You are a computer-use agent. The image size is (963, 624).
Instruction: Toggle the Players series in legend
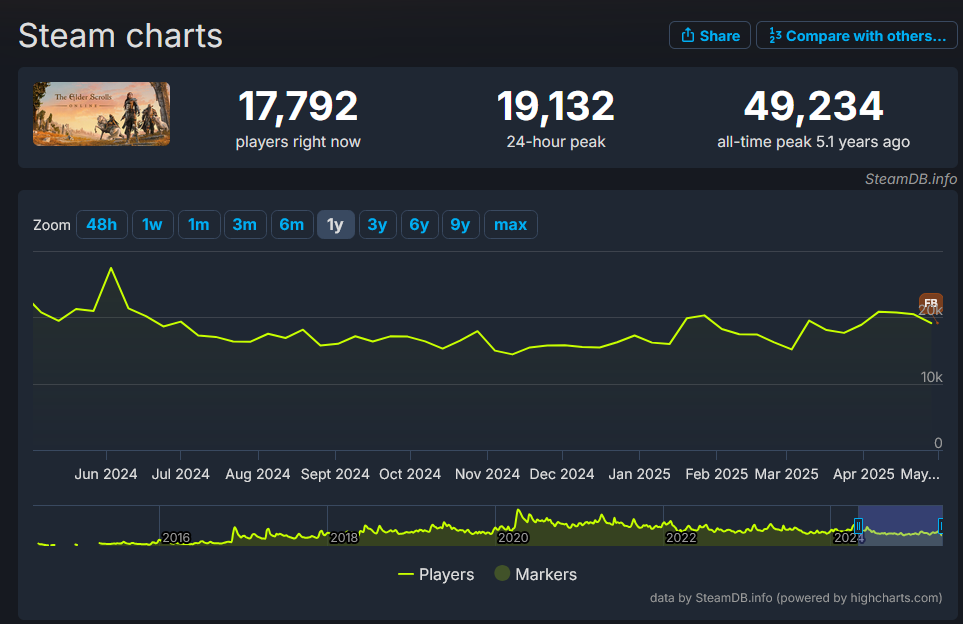[436, 574]
